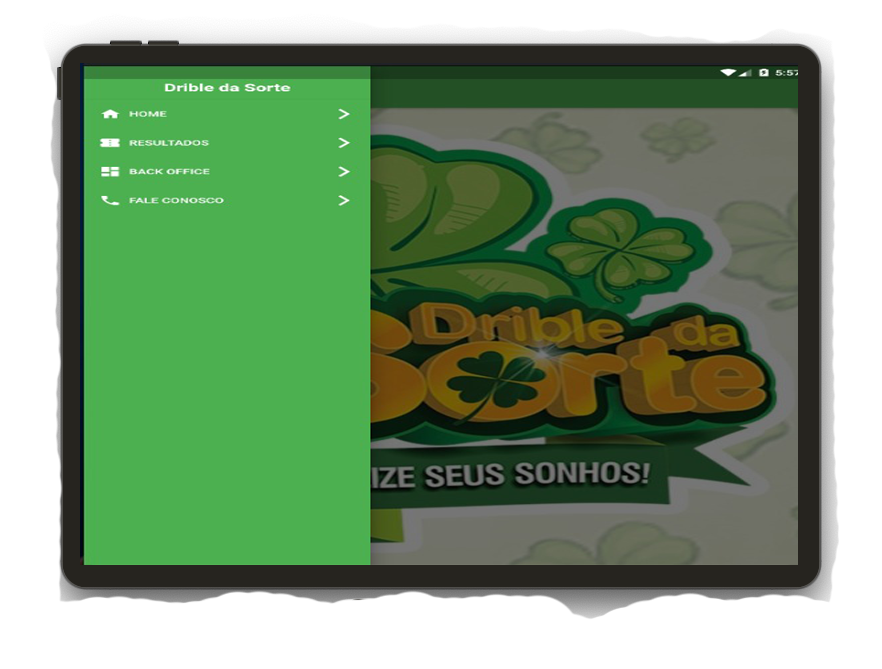Tap the Wi-Fi status bar icon

[x=728, y=73]
